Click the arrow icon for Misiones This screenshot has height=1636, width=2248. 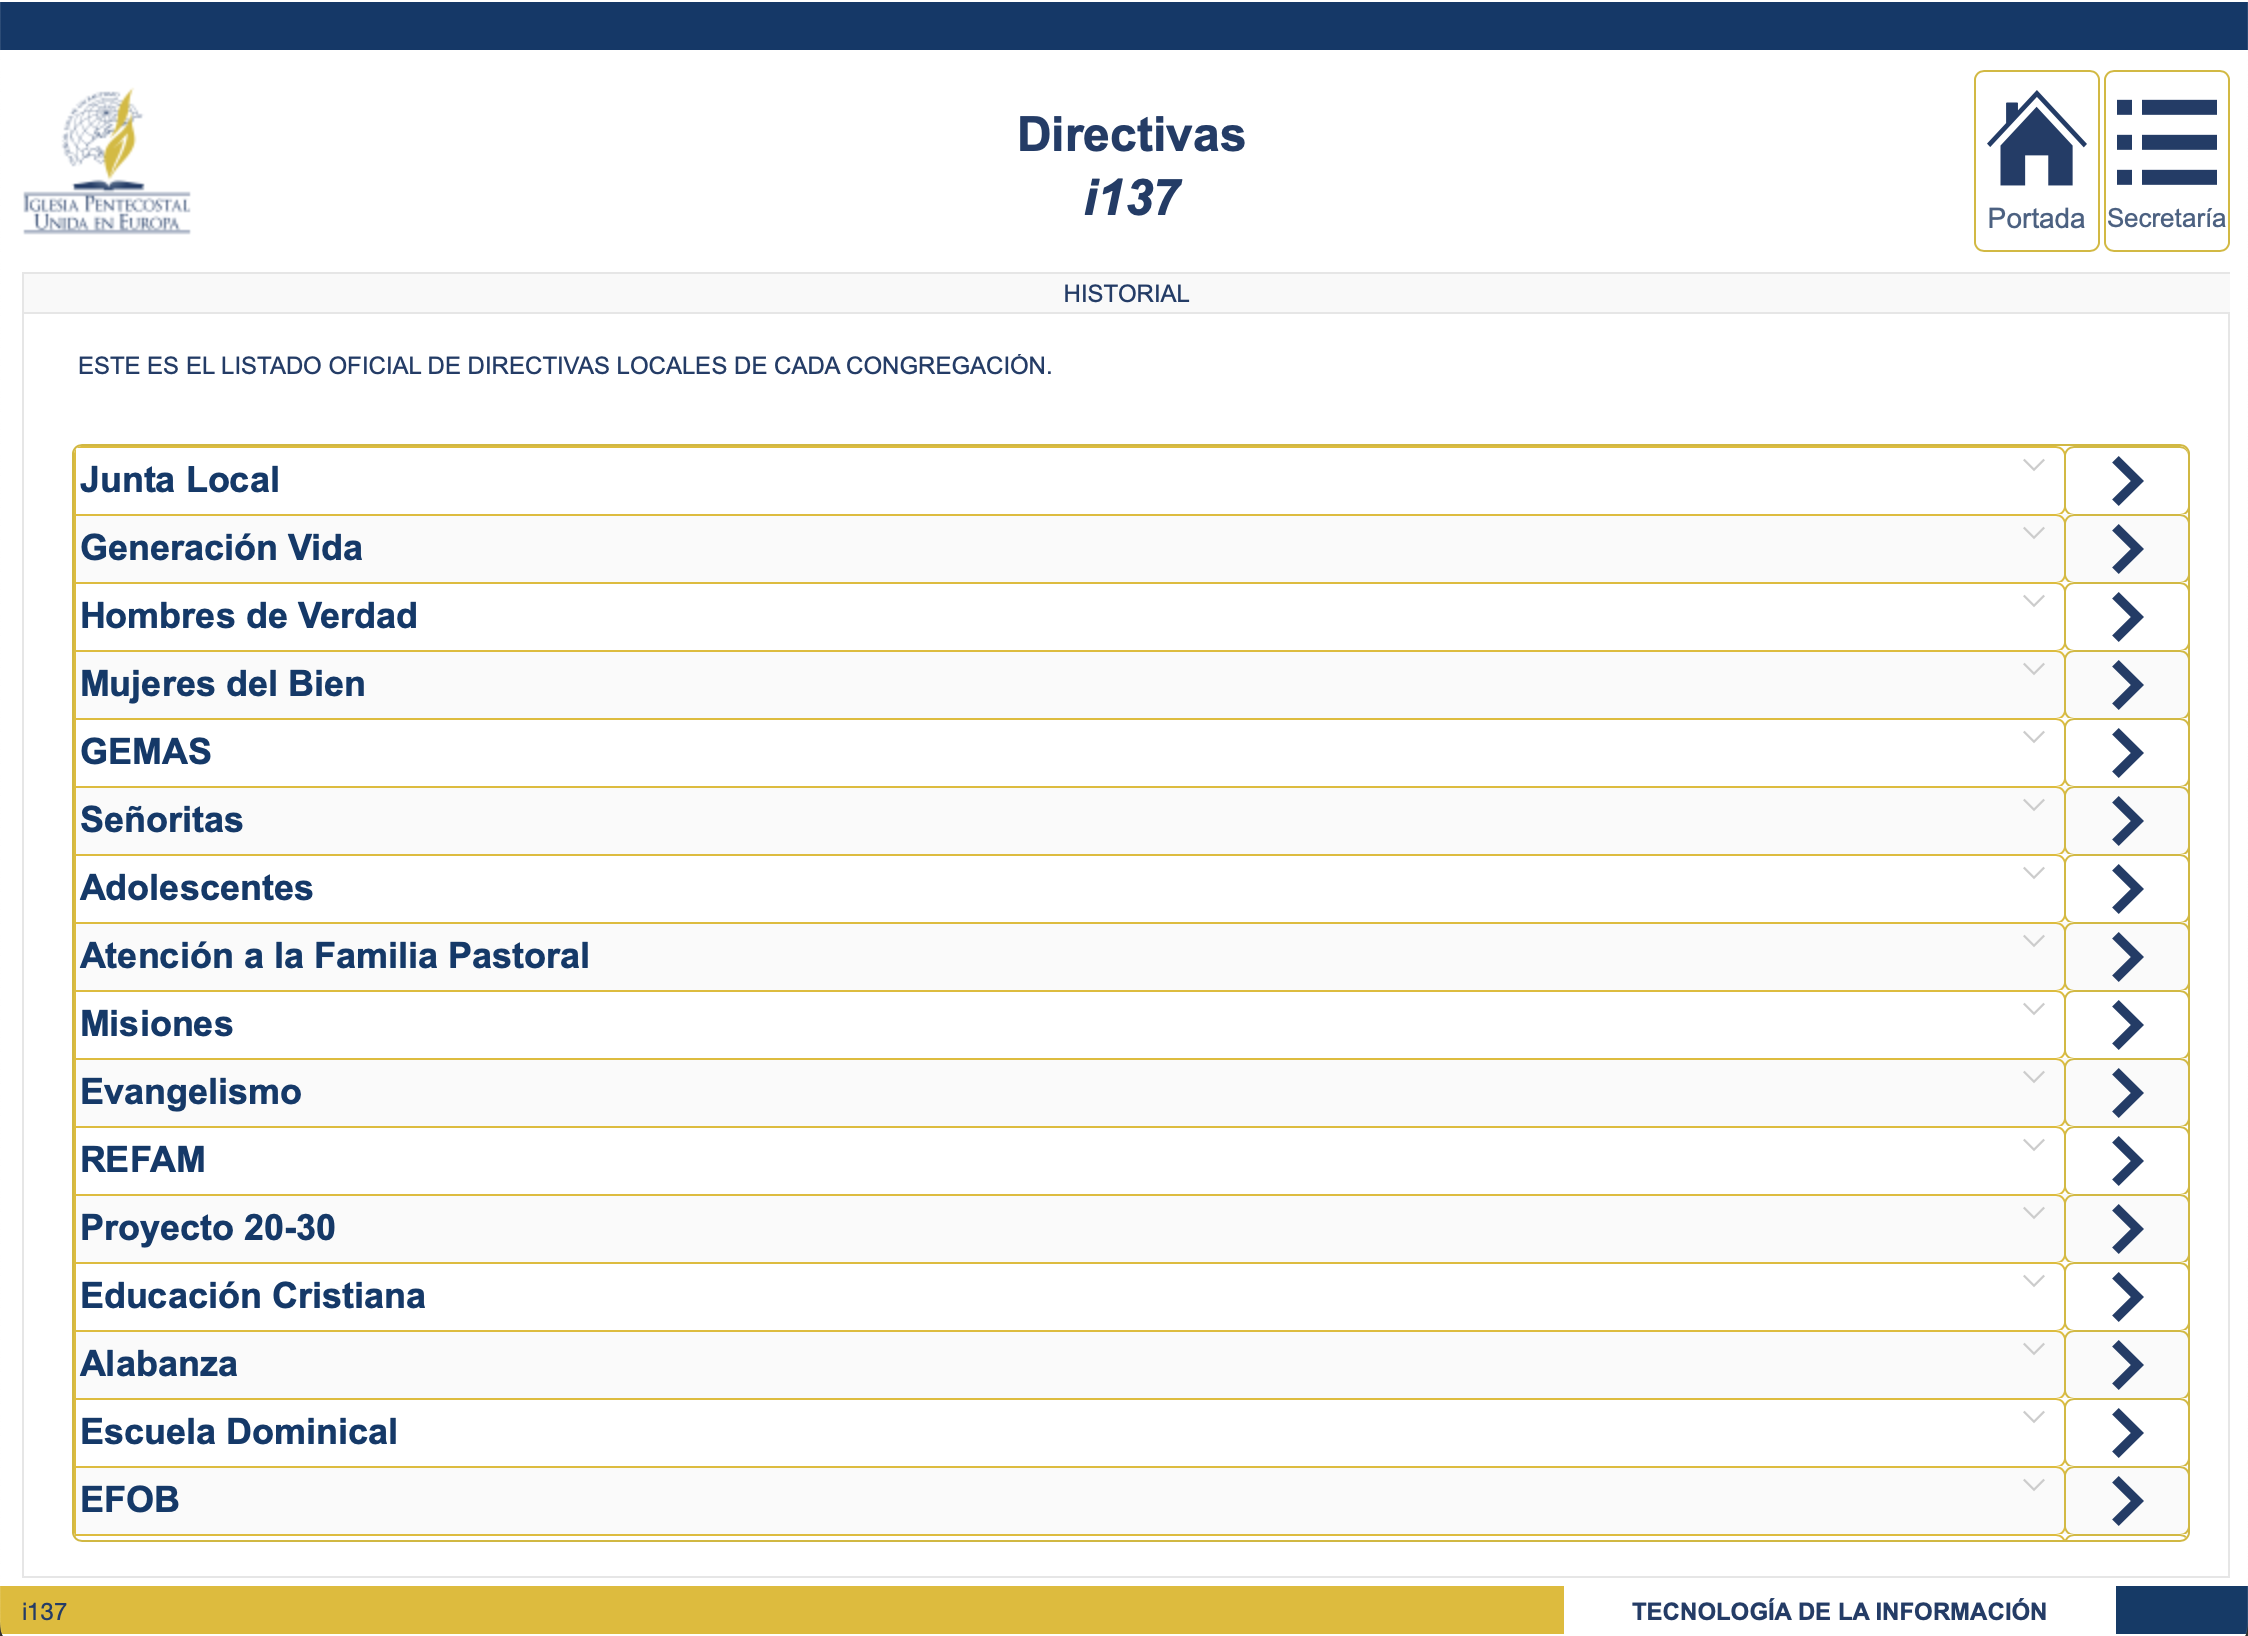(2126, 1025)
